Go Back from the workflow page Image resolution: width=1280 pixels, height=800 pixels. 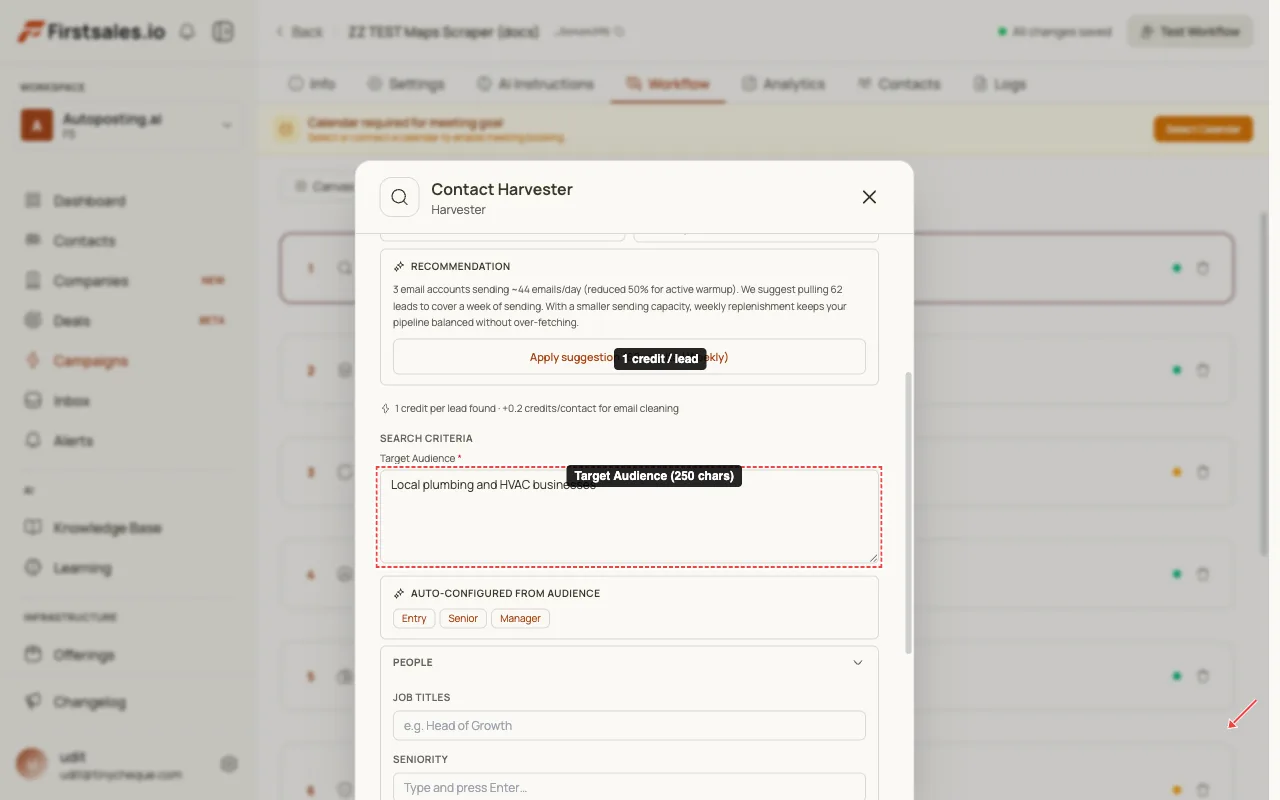click(x=299, y=32)
